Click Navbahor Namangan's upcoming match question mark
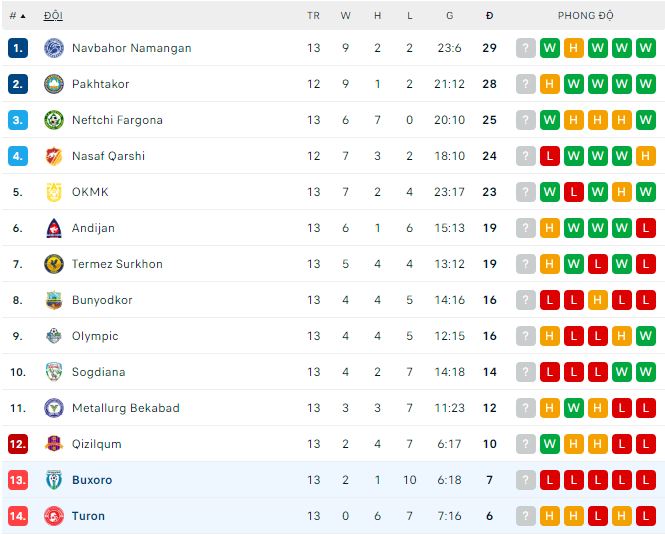The width and height of the screenshot is (665, 535). click(x=526, y=48)
